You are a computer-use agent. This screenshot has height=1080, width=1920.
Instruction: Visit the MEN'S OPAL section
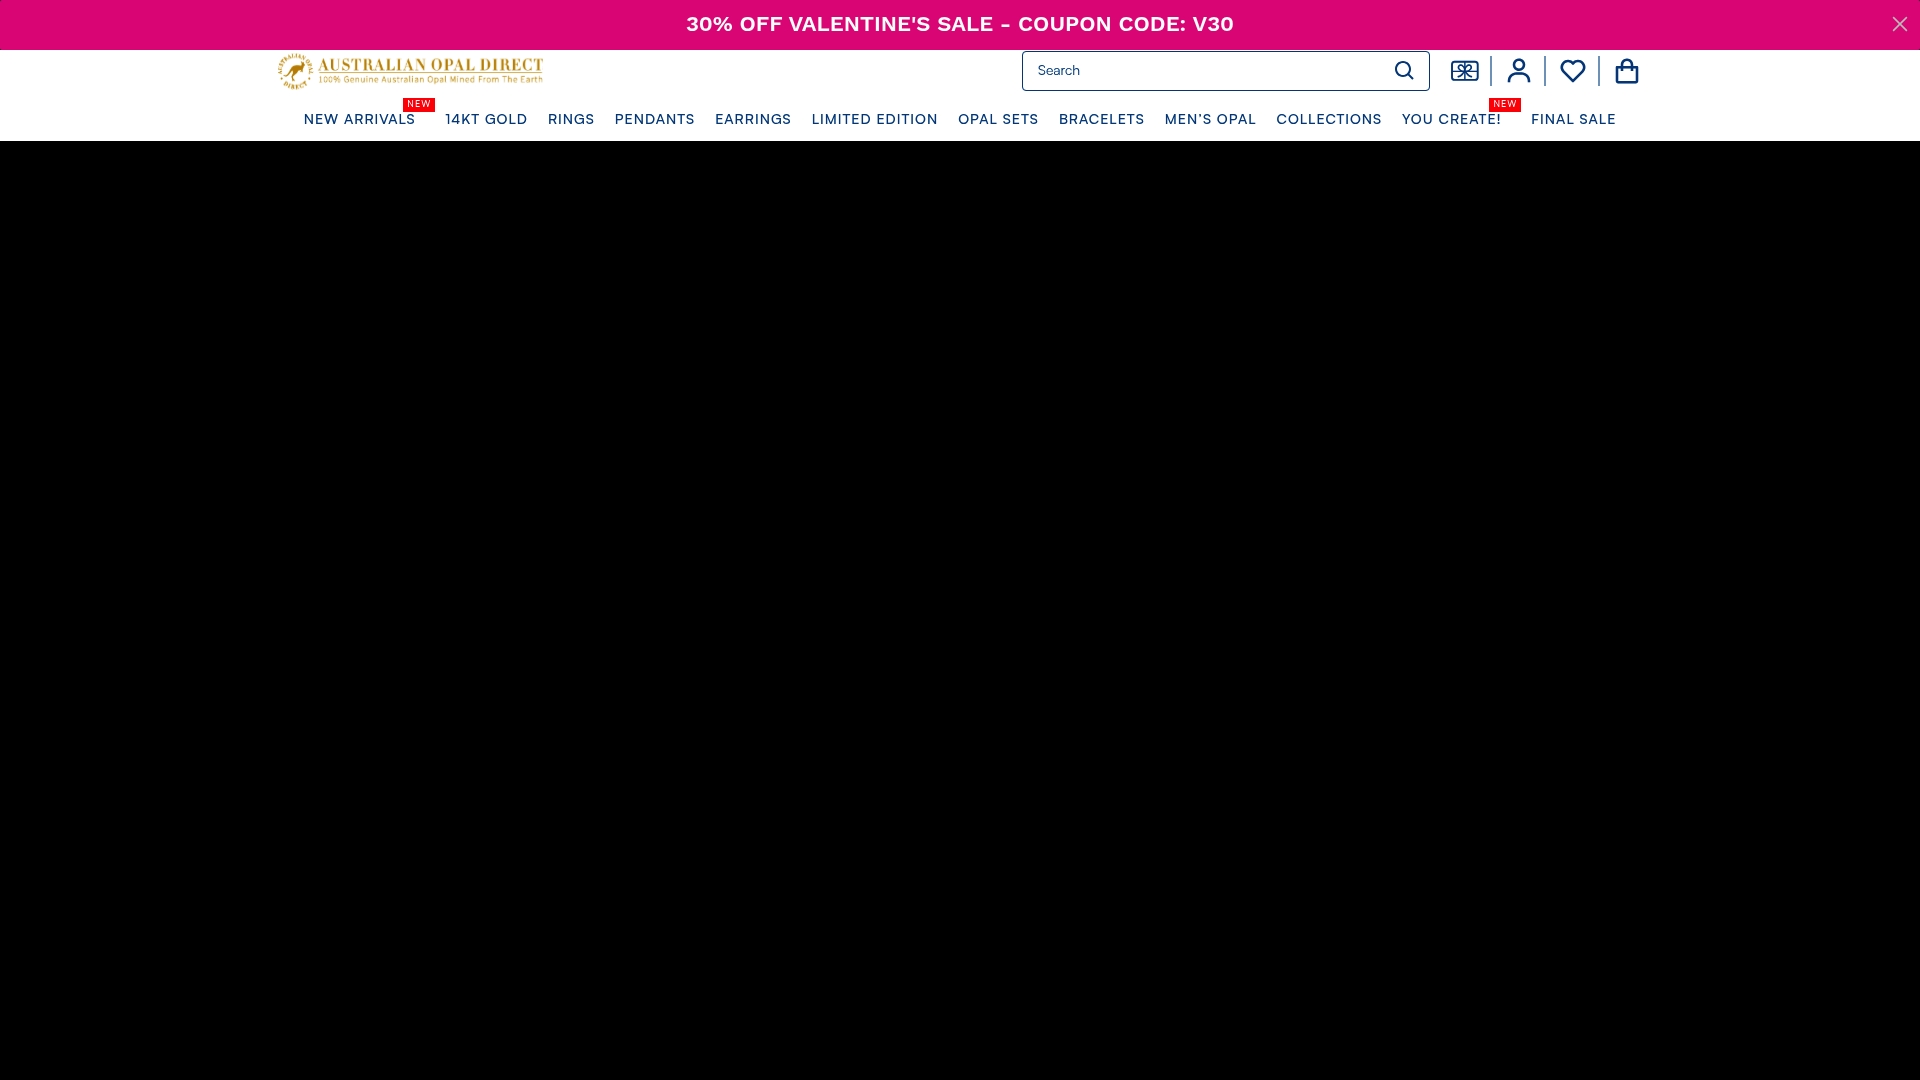1210,119
